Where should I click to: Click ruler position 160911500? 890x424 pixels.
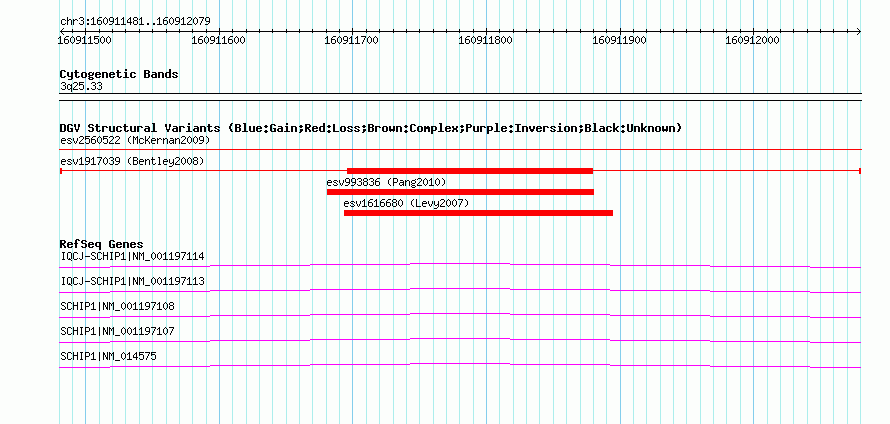pos(85,40)
